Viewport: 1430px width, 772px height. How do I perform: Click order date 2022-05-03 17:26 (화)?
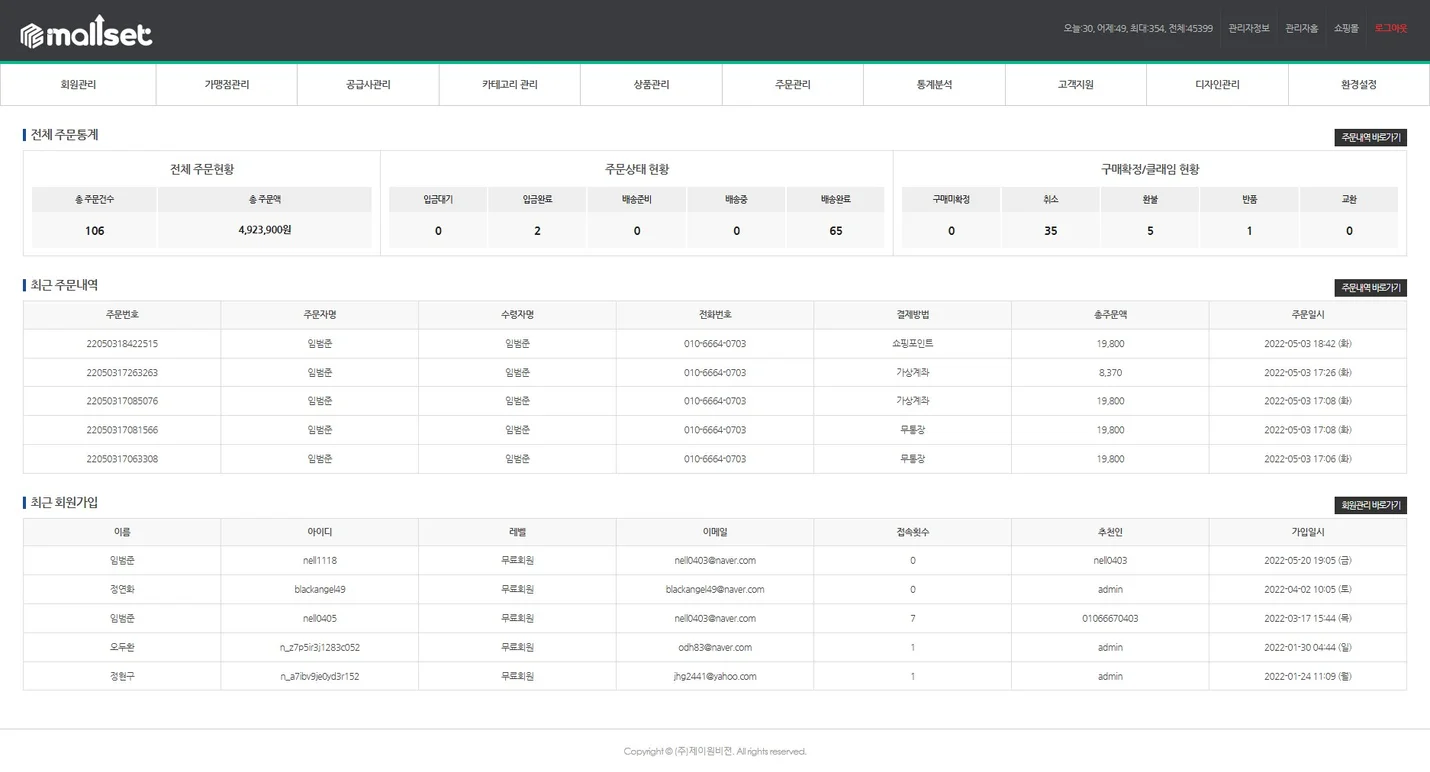point(1308,373)
